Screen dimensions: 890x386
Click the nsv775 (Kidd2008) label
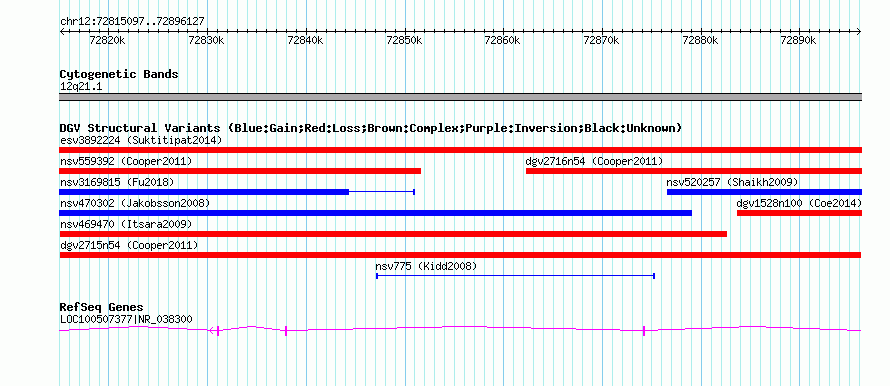coord(426,266)
